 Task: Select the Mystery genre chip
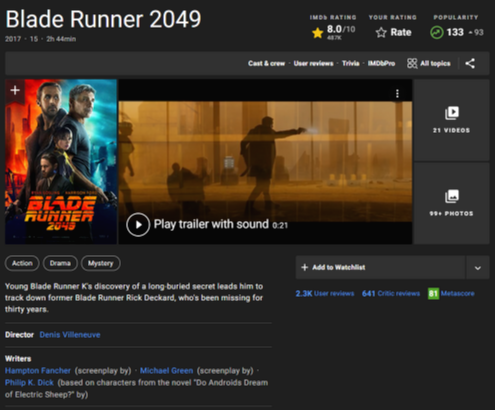101,263
